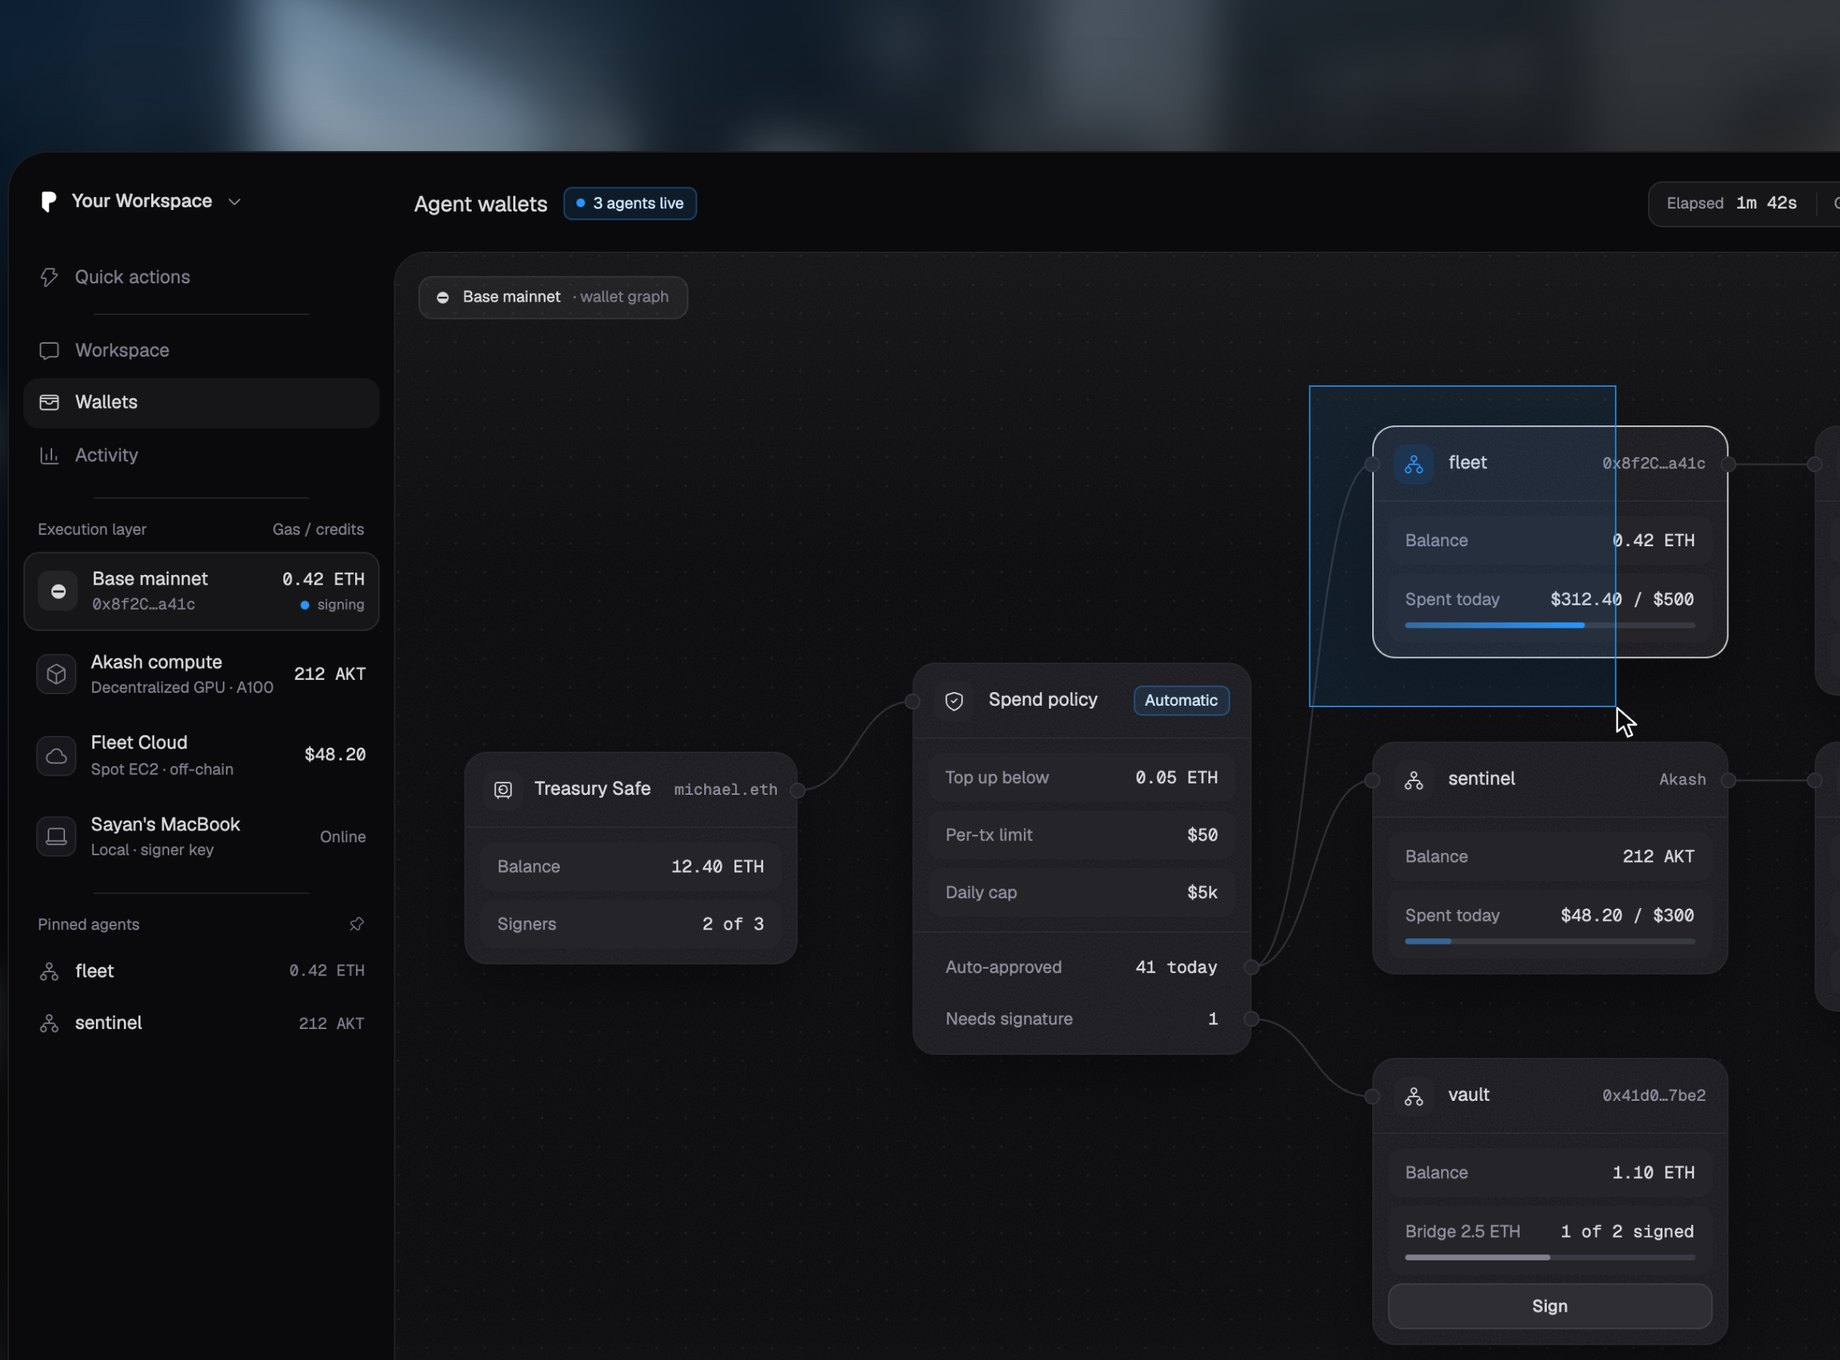Screen dimensions: 1840x1360
Task: Select Quick actions in the sidebar
Action: coord(201,277)
